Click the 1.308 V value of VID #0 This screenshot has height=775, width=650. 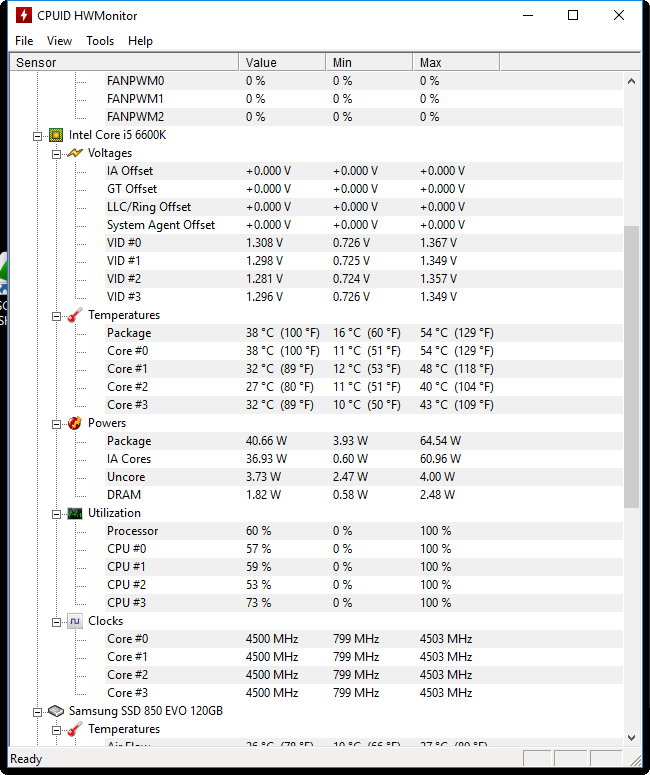click(264, 243)
